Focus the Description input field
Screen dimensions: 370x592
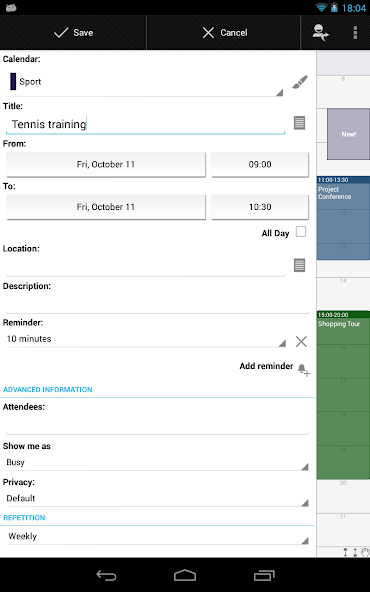point(157,304)
